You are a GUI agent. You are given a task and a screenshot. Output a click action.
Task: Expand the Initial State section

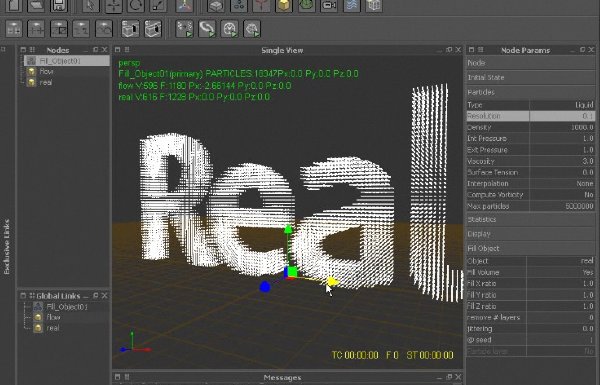(x=530, y=77)
